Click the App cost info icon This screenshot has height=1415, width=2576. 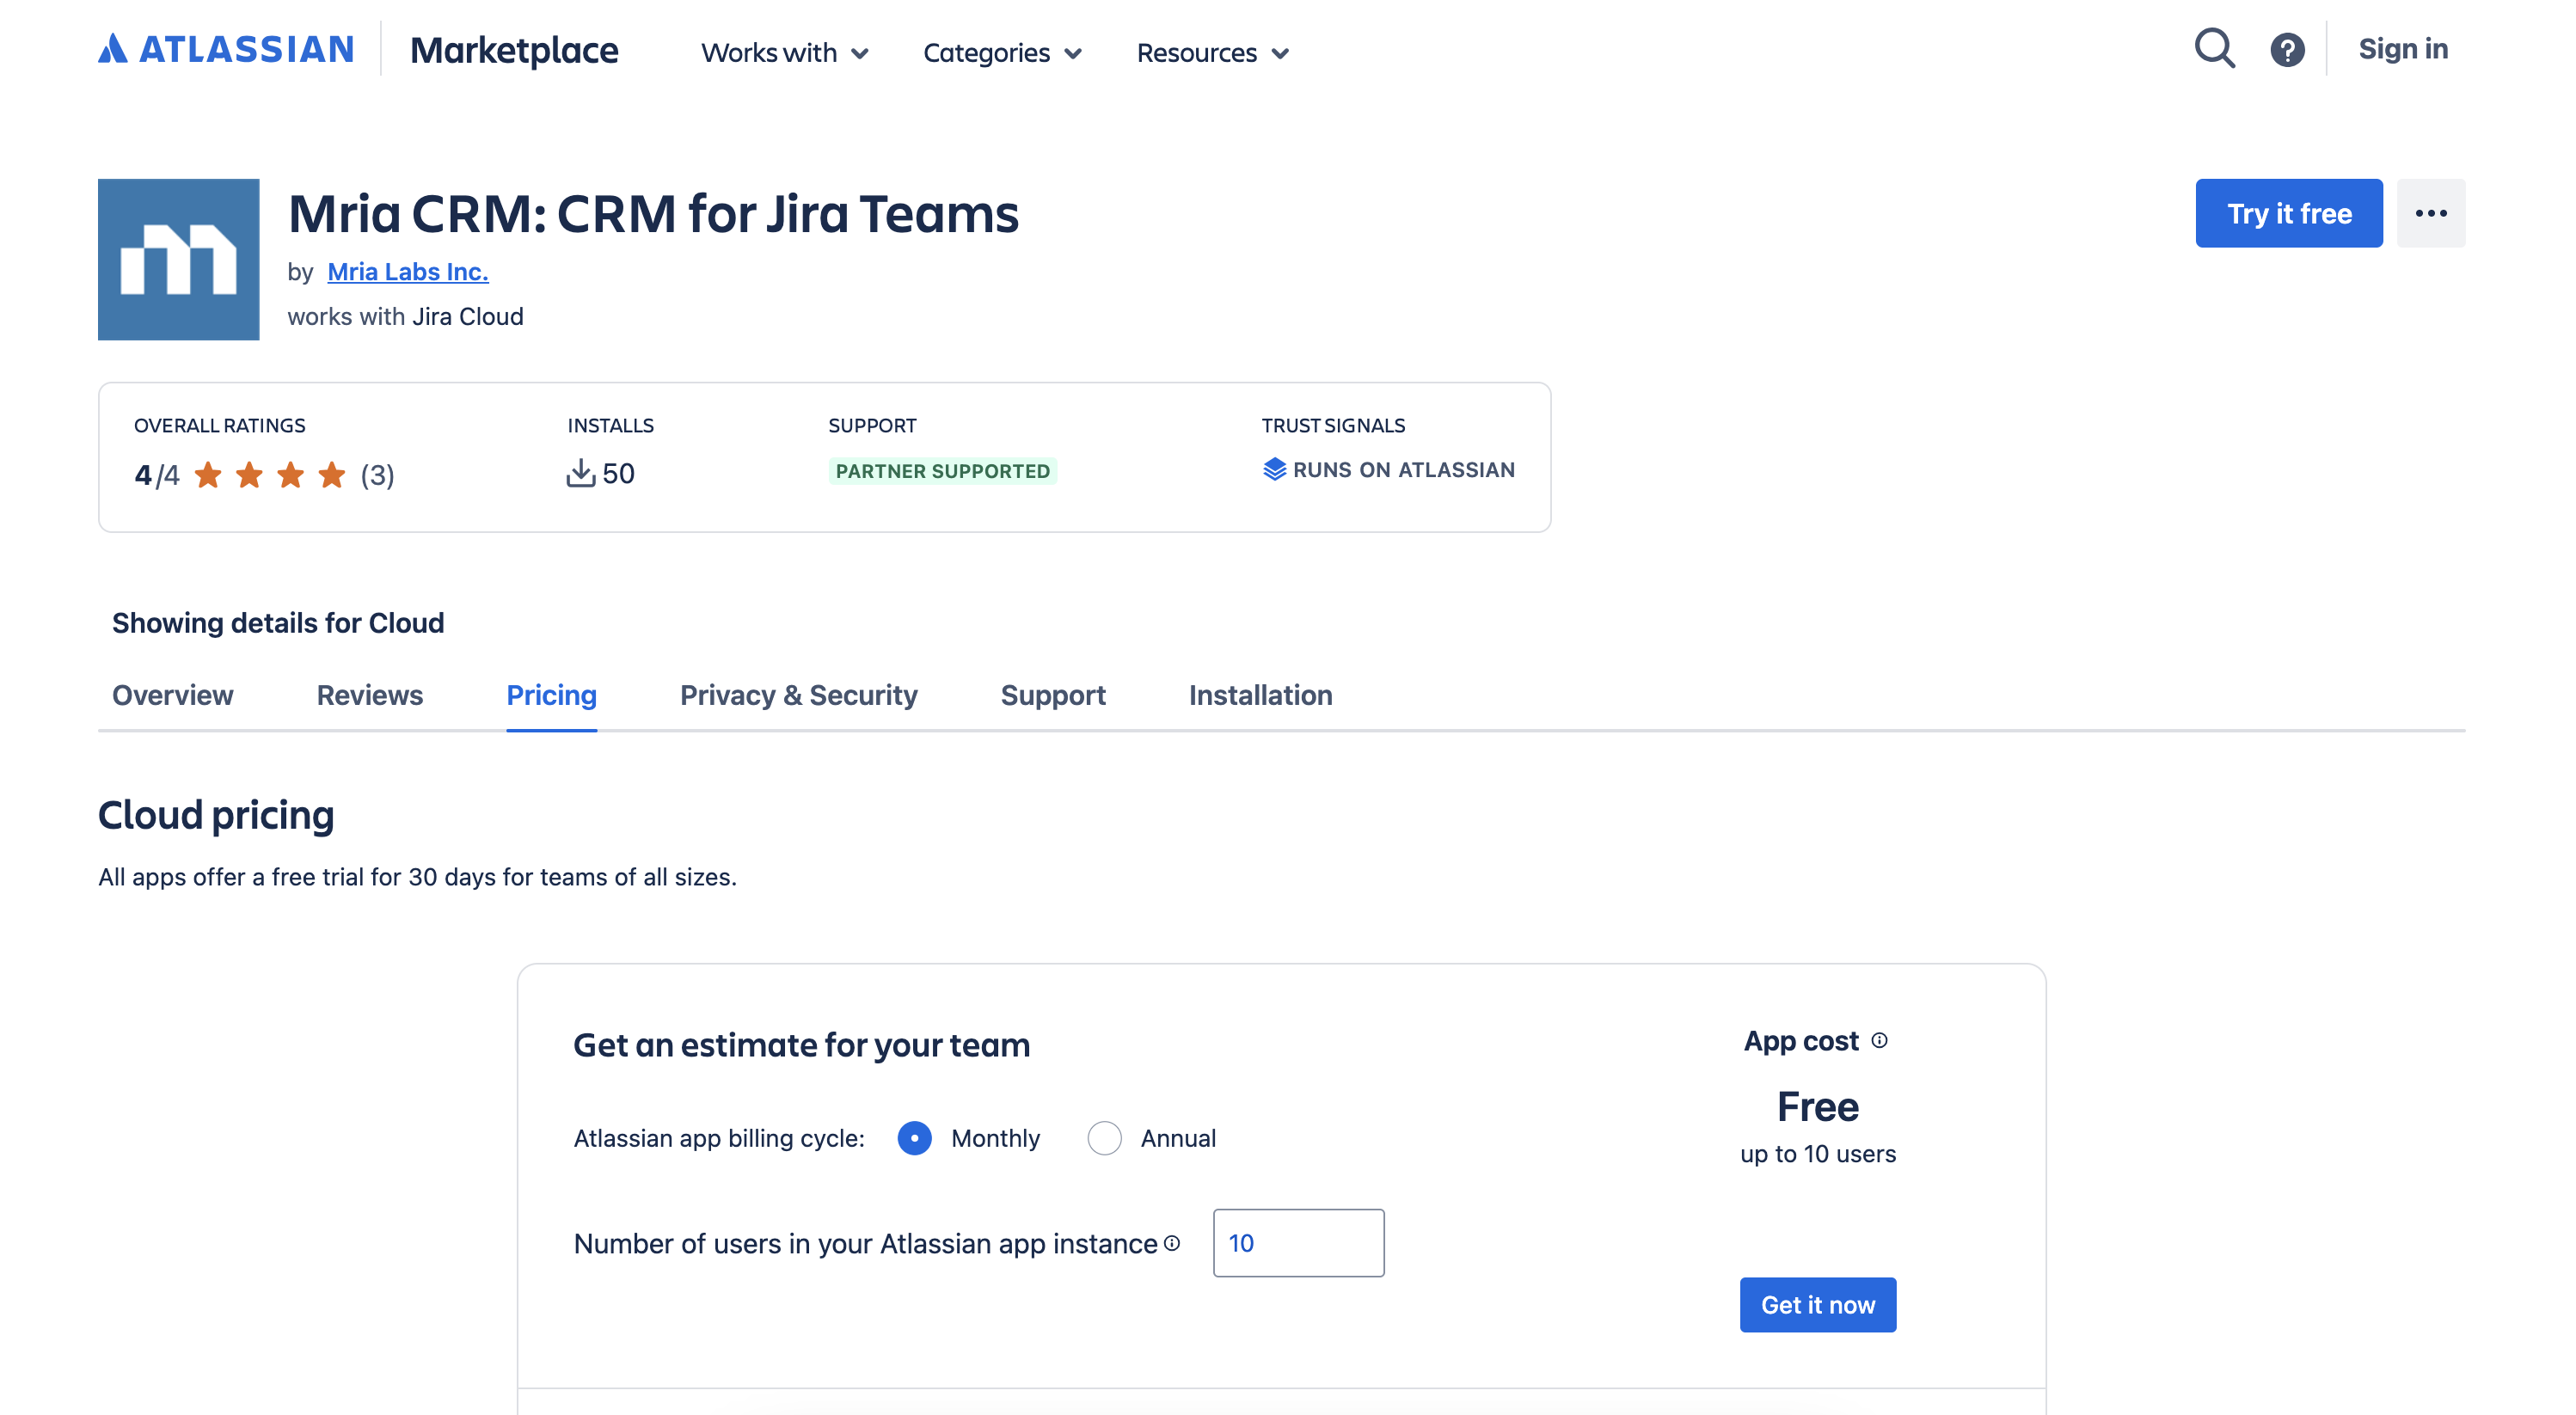pos(1879,1041)
